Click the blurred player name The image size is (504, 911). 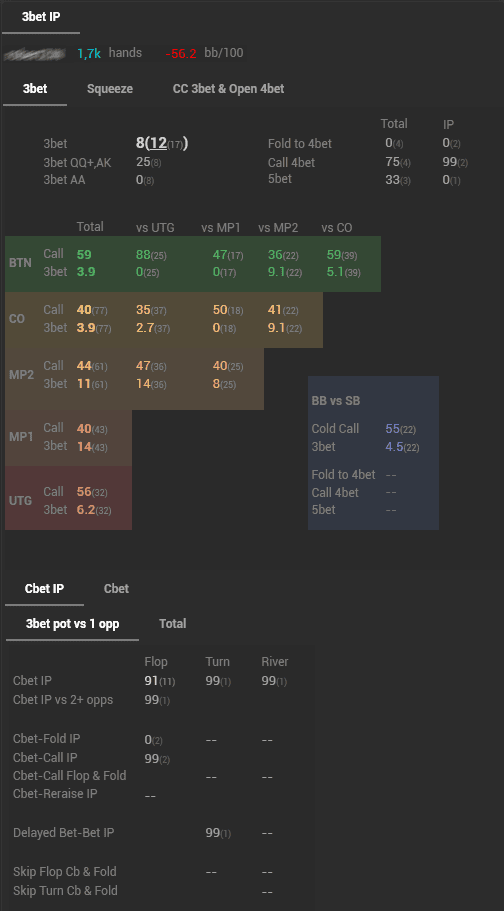[37, 54]
